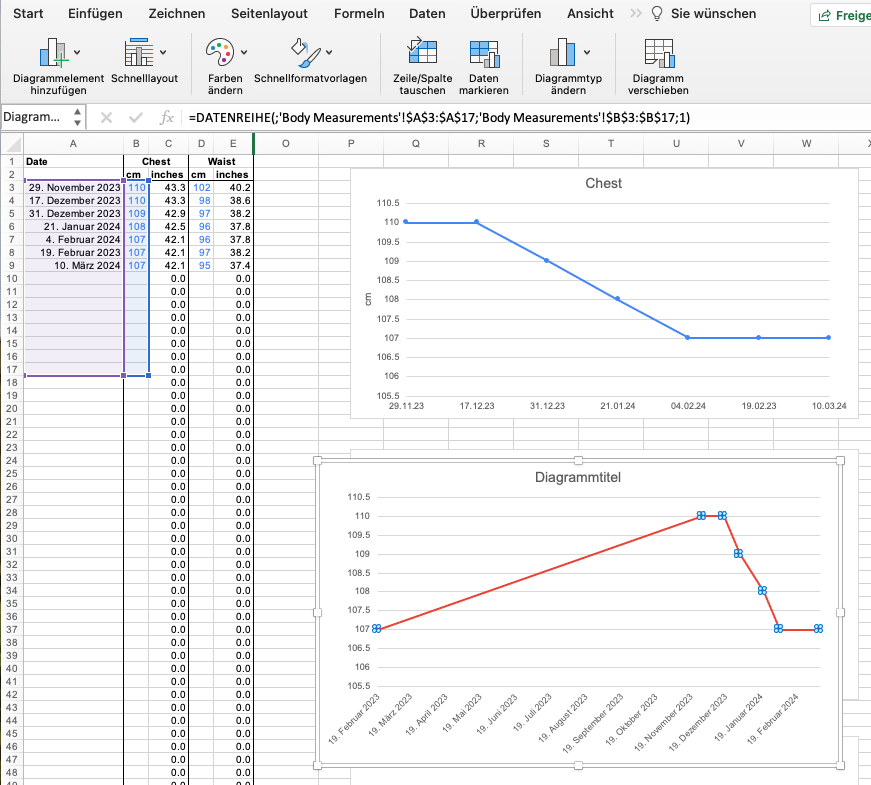Open the Formeln menu
Screen dimensions: 871x785
point(359,14)
